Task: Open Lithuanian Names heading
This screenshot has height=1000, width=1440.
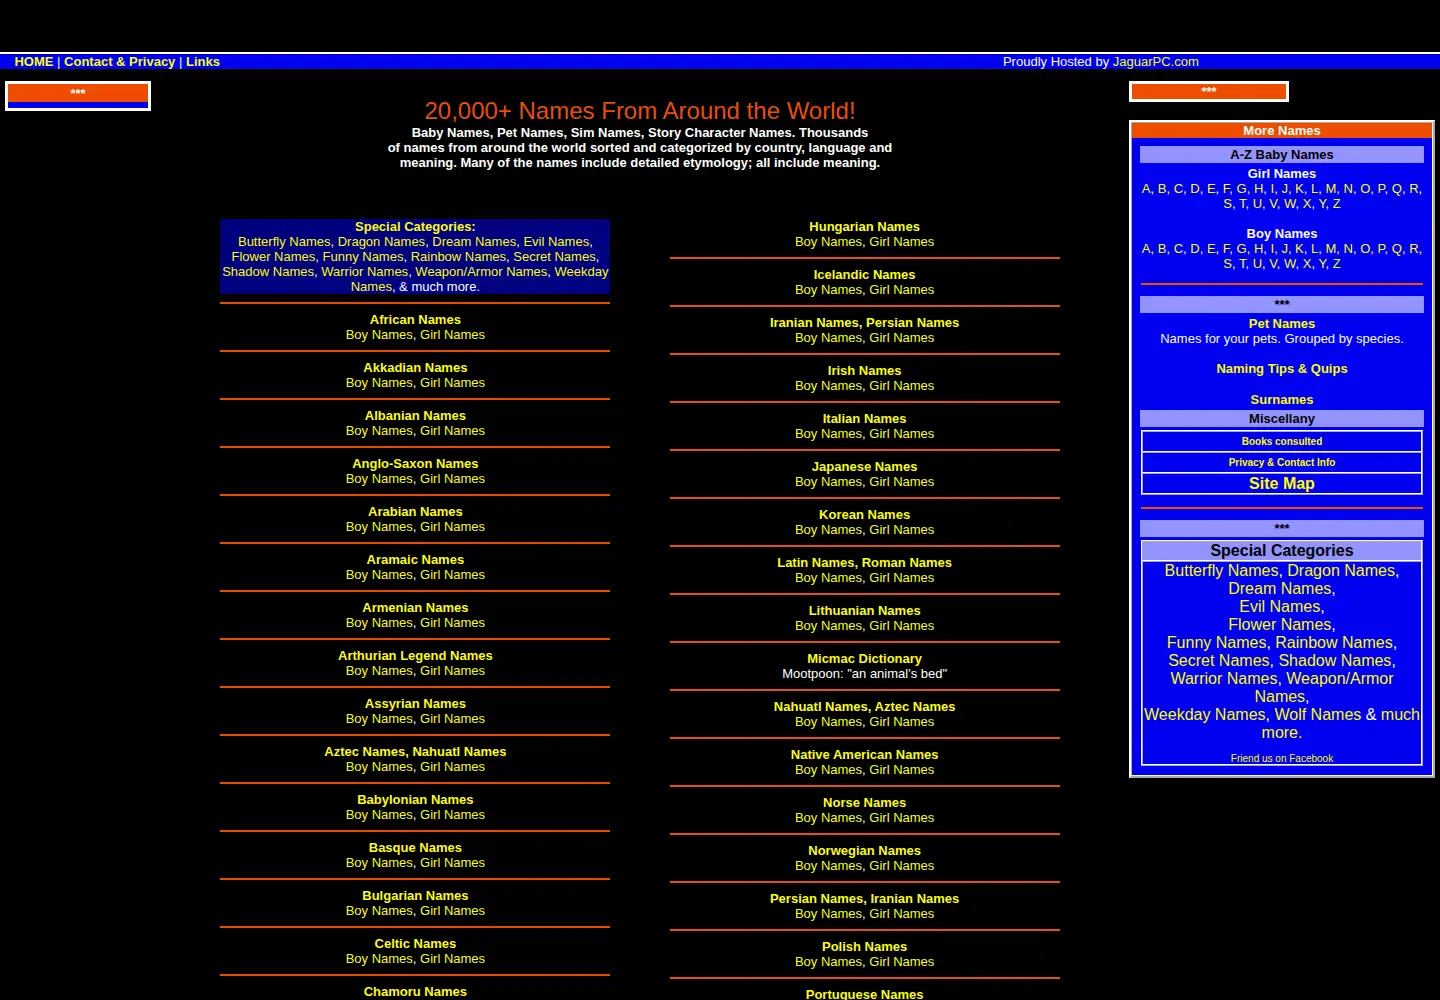Action: [x=864, y=611]
